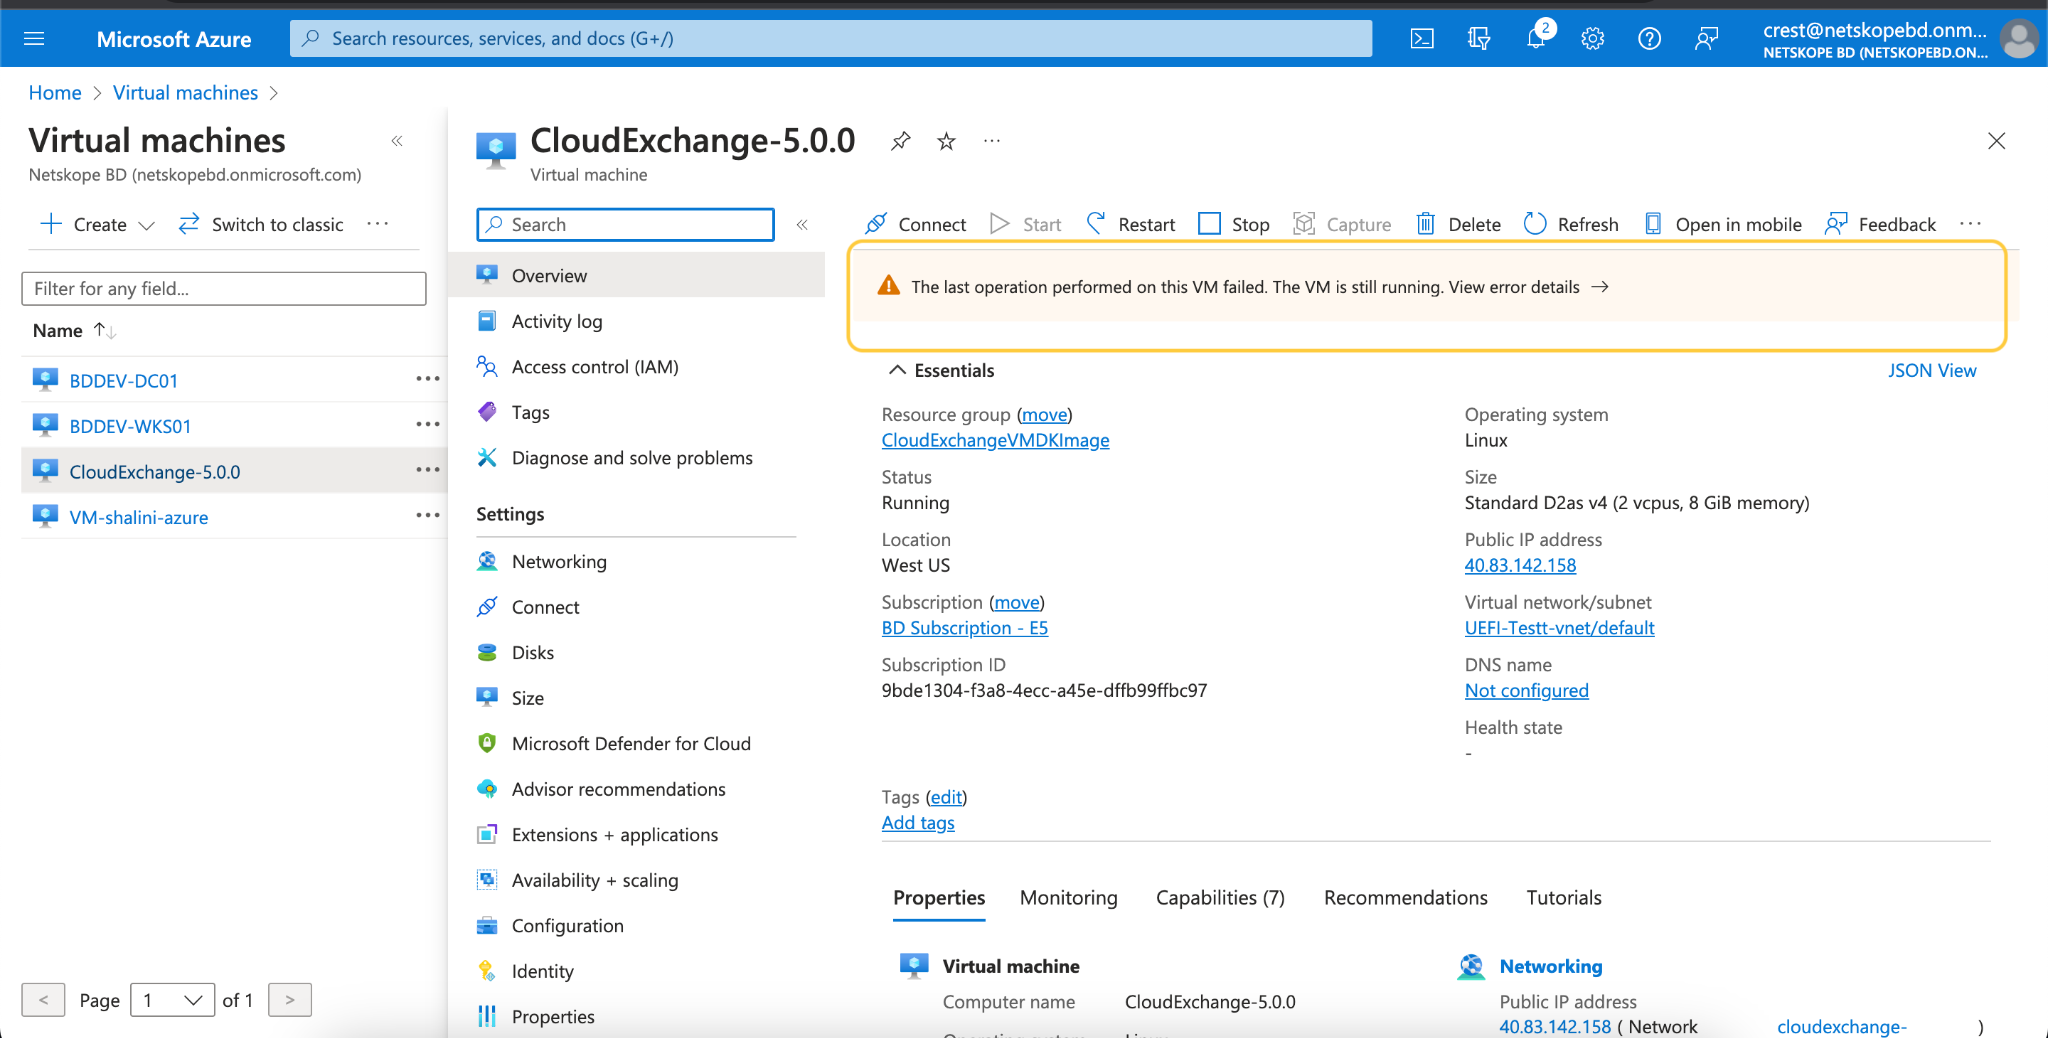The image size is (2048, 1038).
Task: Open the help question mark
Action: click(x=1650, y=39)
